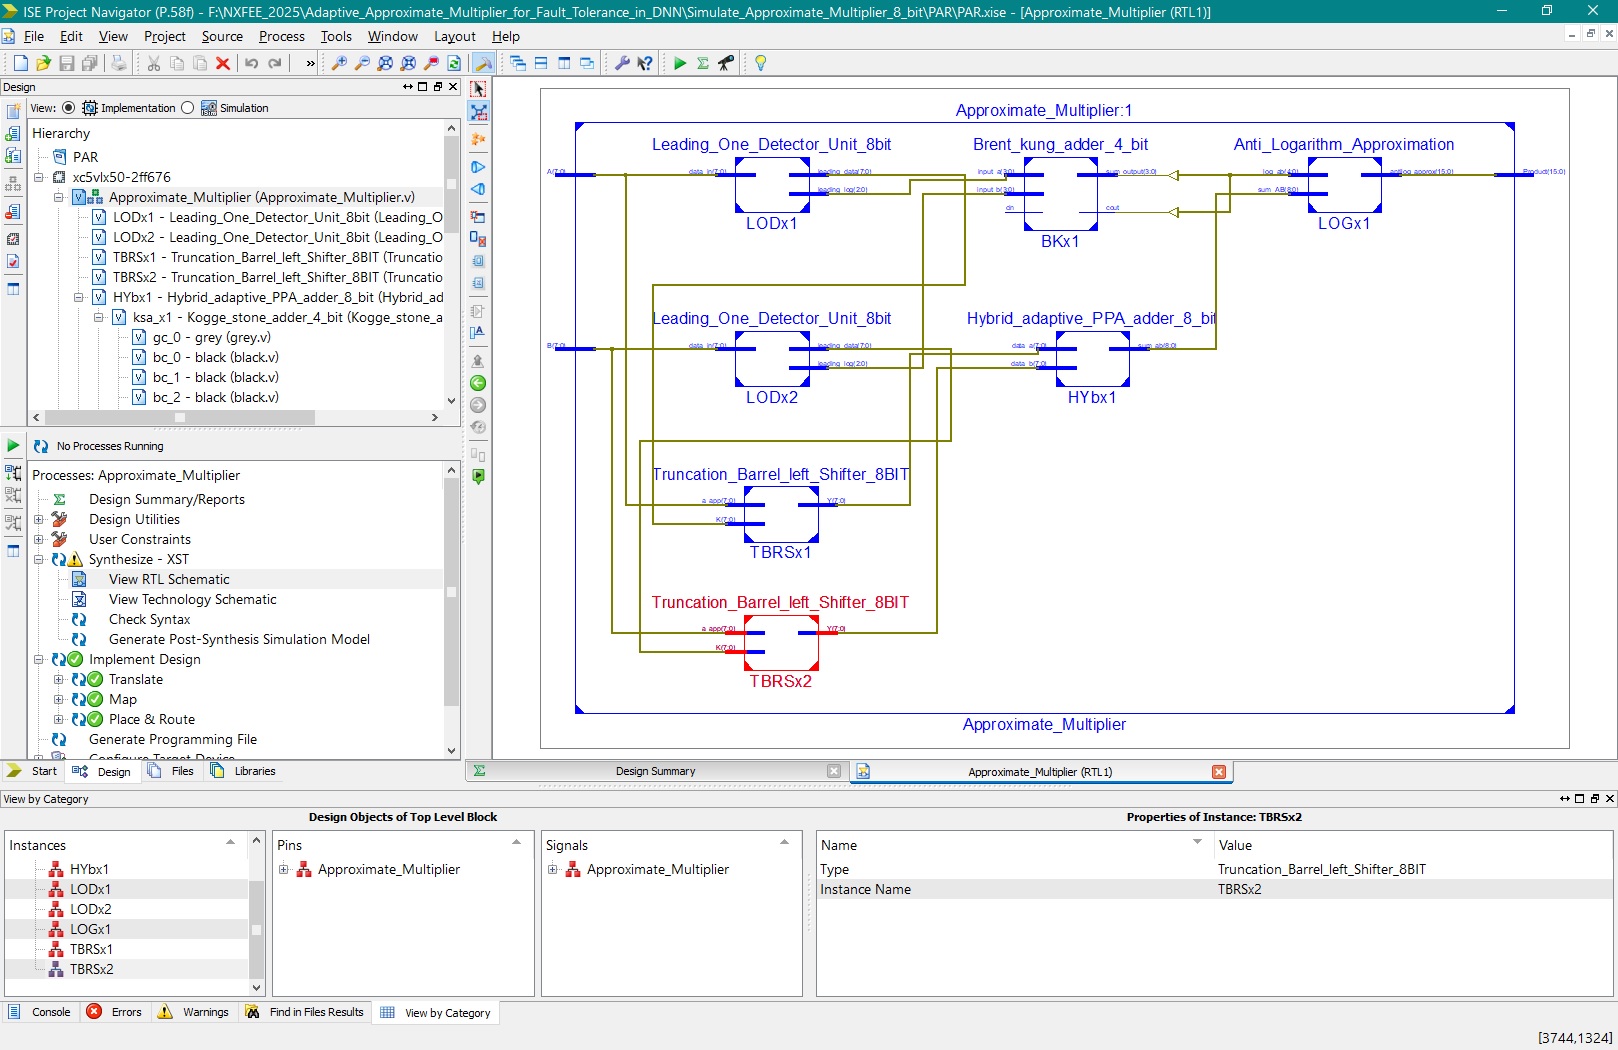Click the New file toolbar icon

pos(20,63)
